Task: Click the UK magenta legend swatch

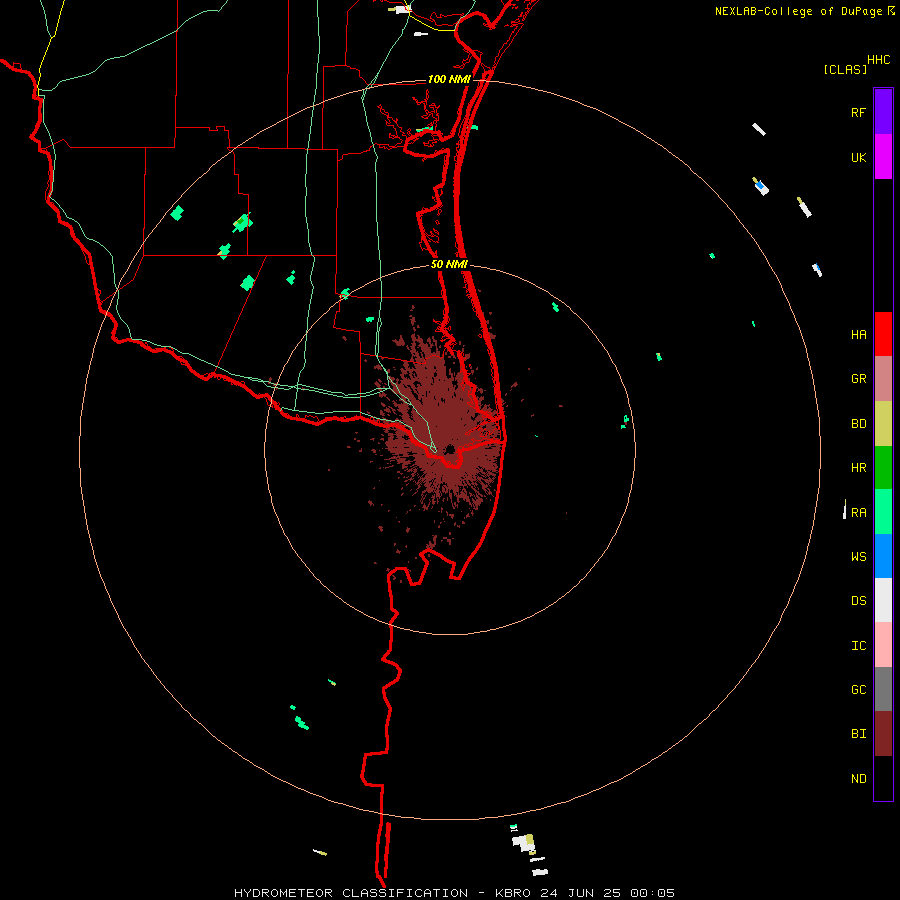Action: click(x=883, y=157)
